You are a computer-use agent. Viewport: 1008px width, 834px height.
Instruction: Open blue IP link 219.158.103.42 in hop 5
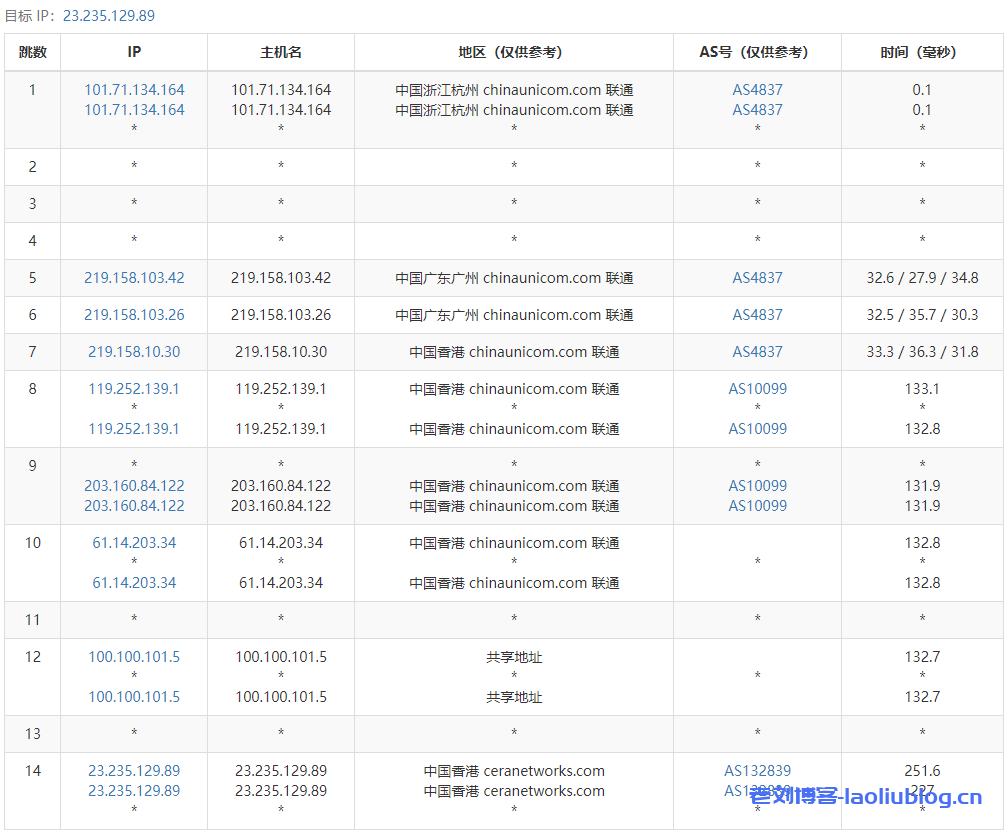(134, 278)
